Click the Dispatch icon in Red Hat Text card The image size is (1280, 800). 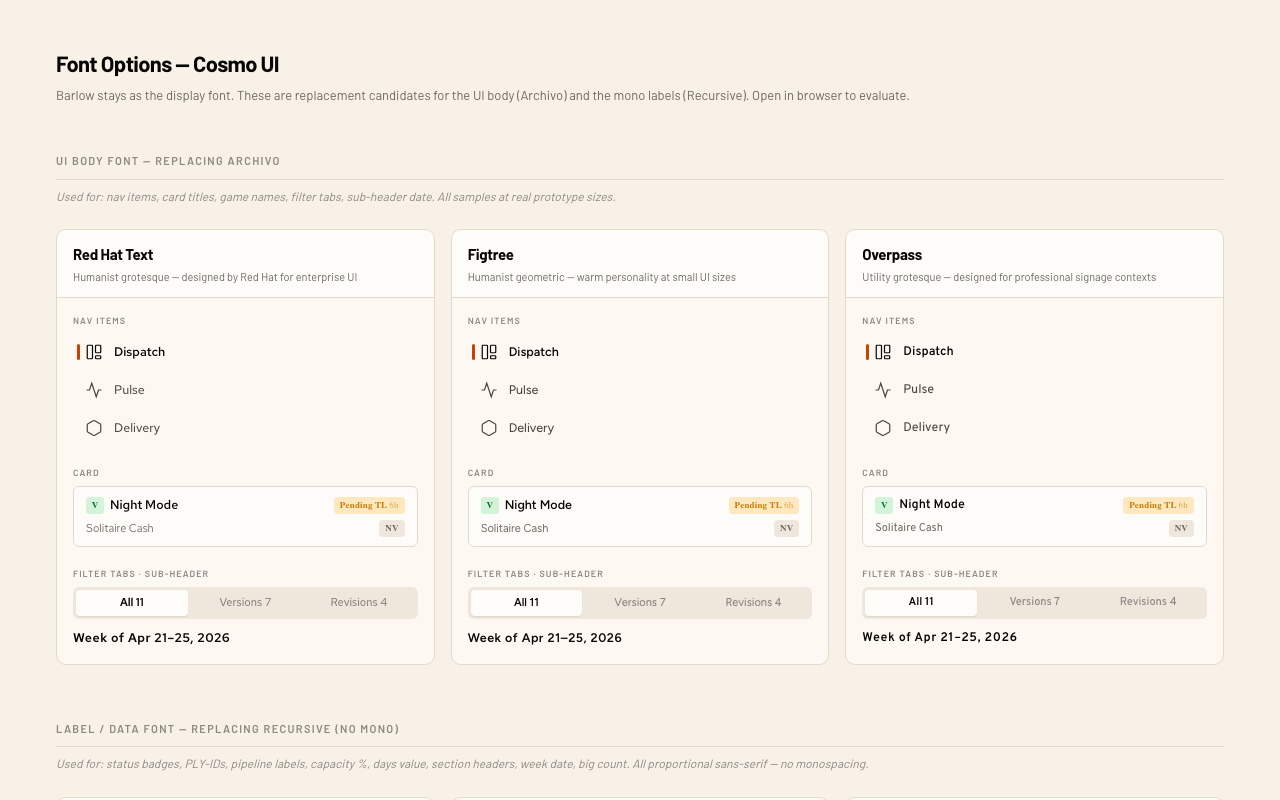[94, 352]
